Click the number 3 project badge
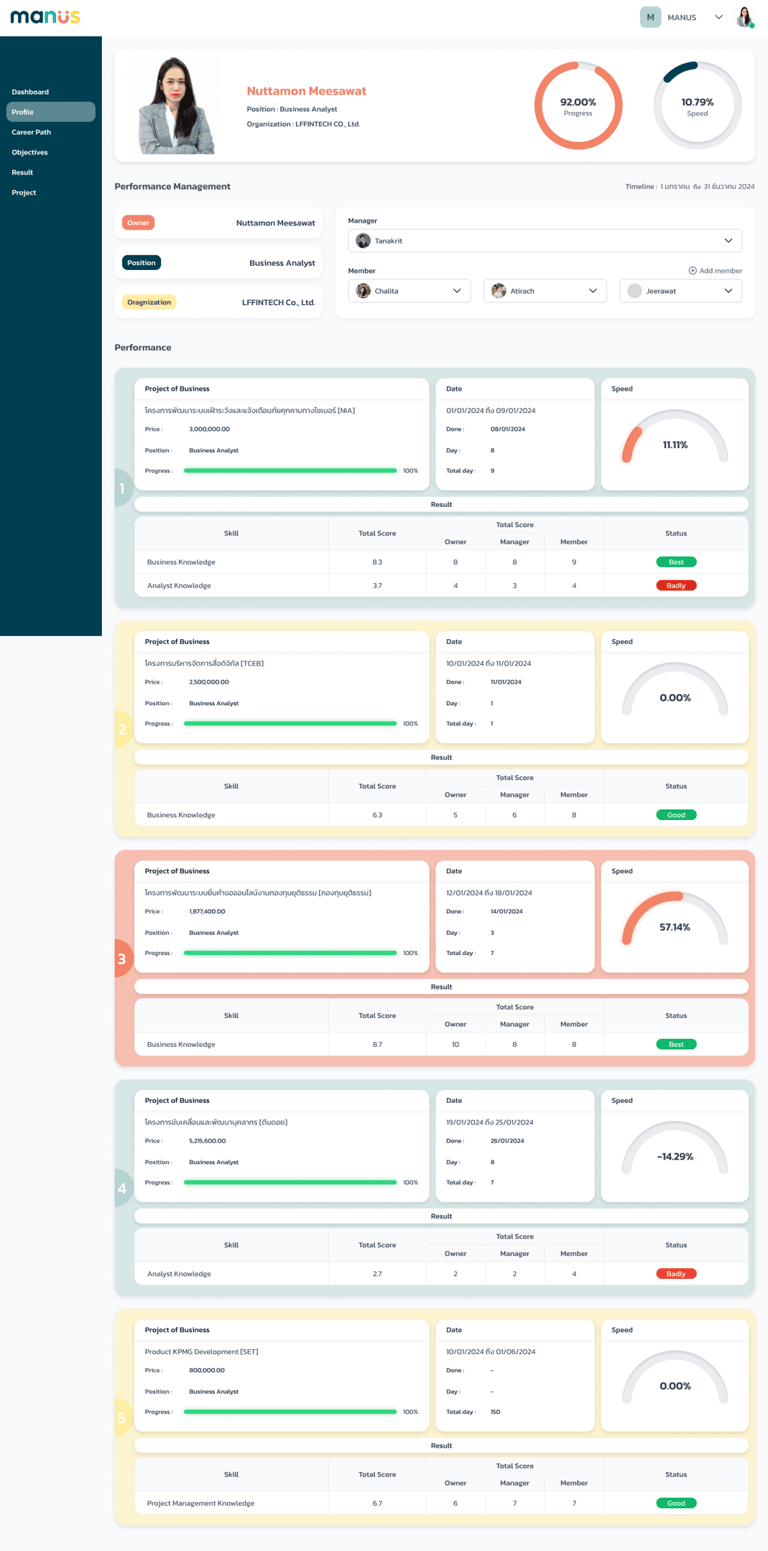 tap(122, 958)
